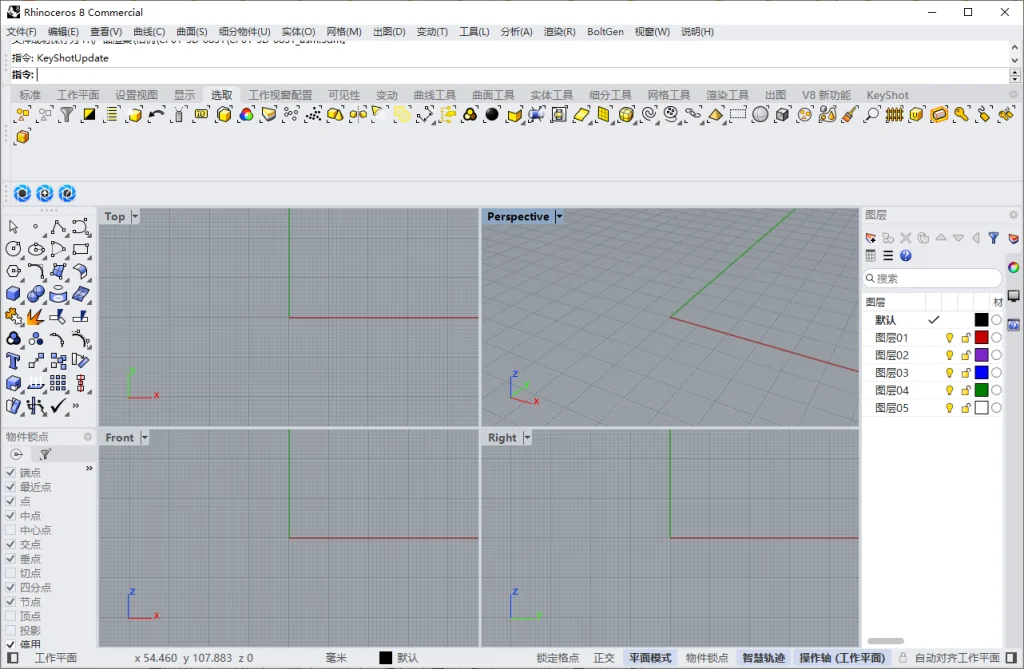
Task: Select the polyline tool
Action: 58,227
